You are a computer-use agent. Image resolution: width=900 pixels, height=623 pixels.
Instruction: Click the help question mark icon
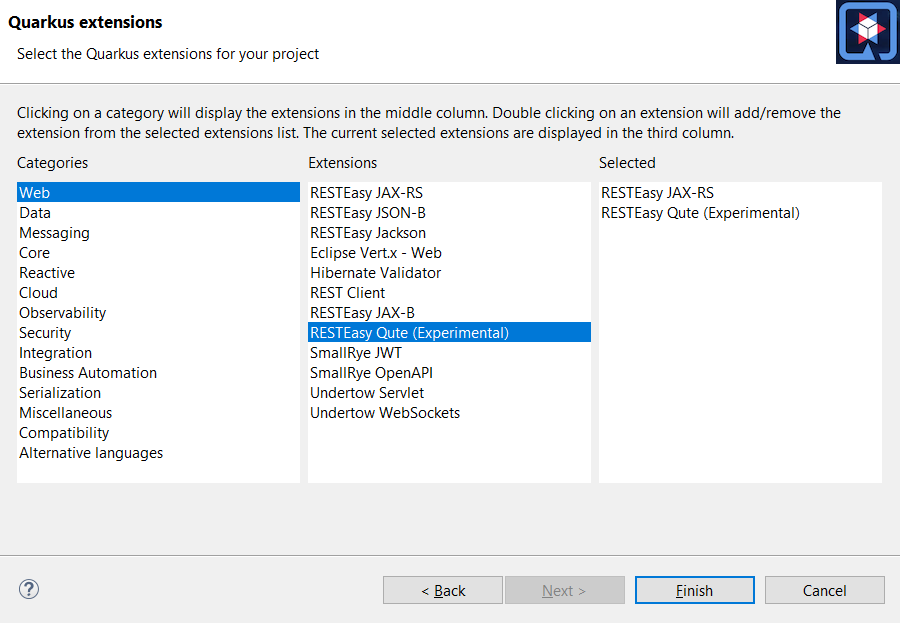click(x=29, y=589)
